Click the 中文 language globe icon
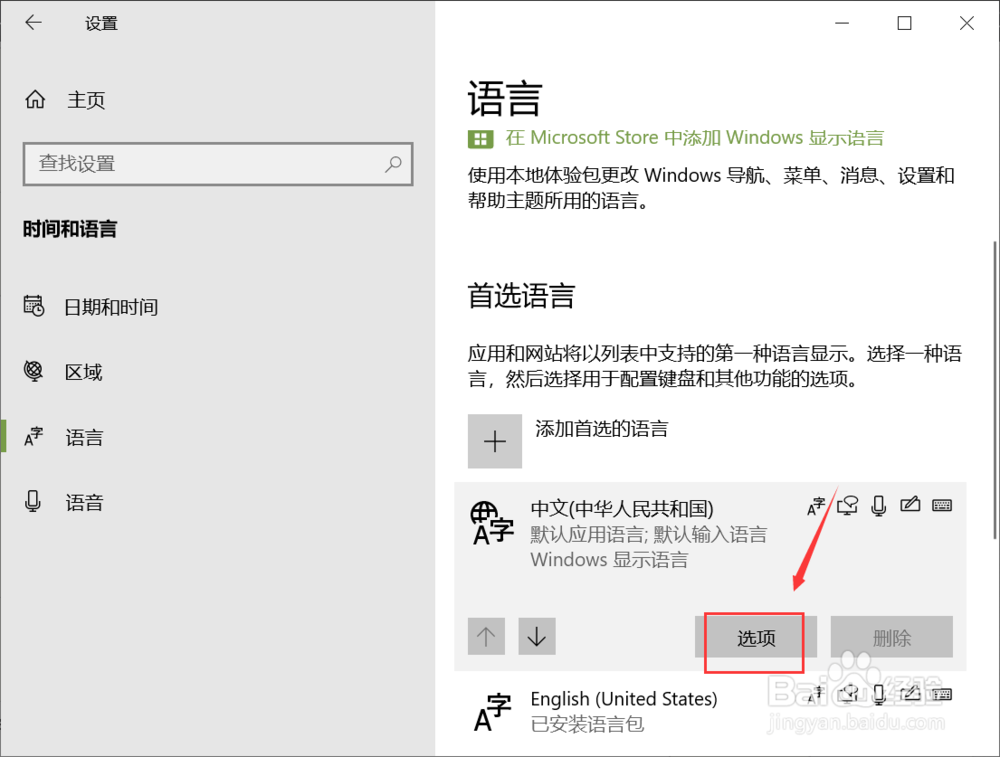The height and width of the screenshot is (757, 1000). coord(491,524)
